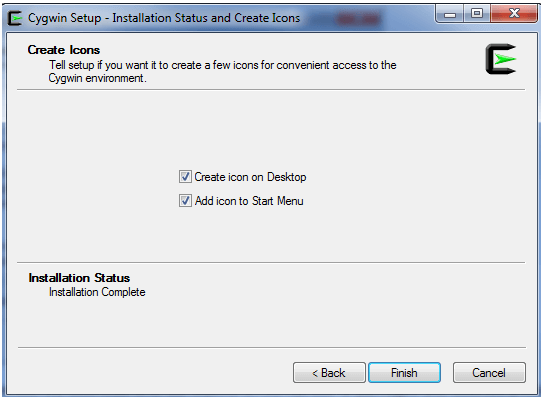
Task: Minimize the Cygwin Setup window
Action: [450, 14]
